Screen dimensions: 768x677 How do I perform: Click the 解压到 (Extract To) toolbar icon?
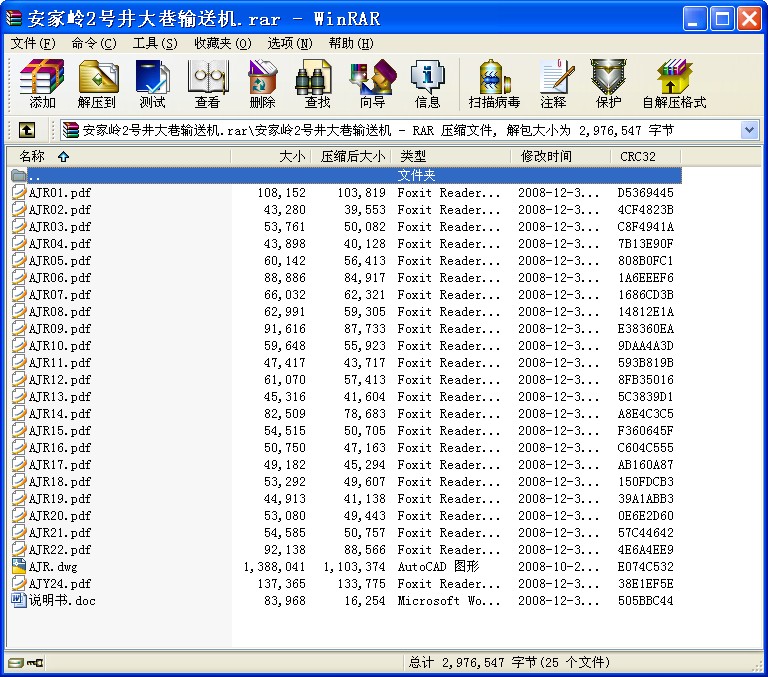[x=98, y=76]
